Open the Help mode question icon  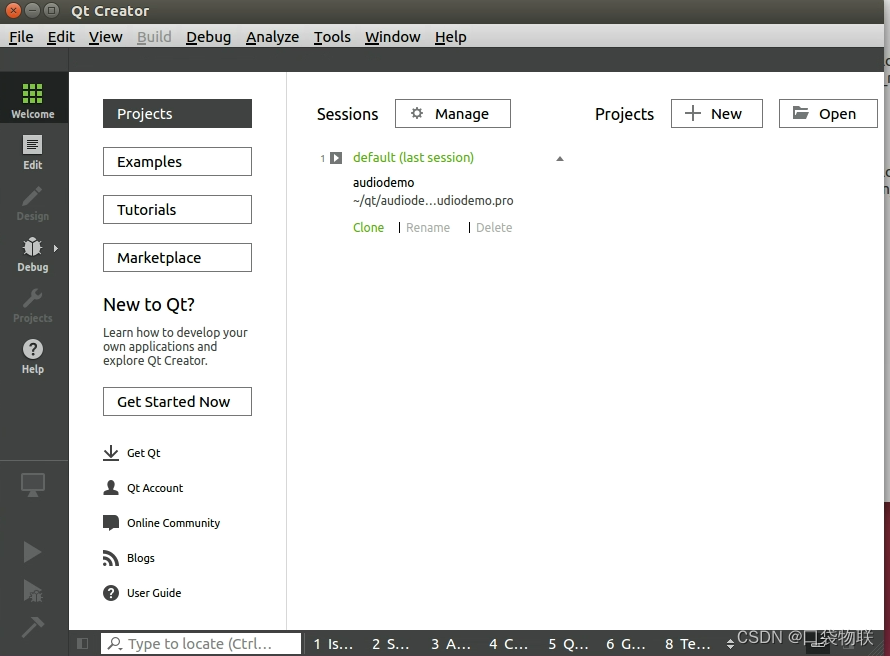tap(33, 349)
